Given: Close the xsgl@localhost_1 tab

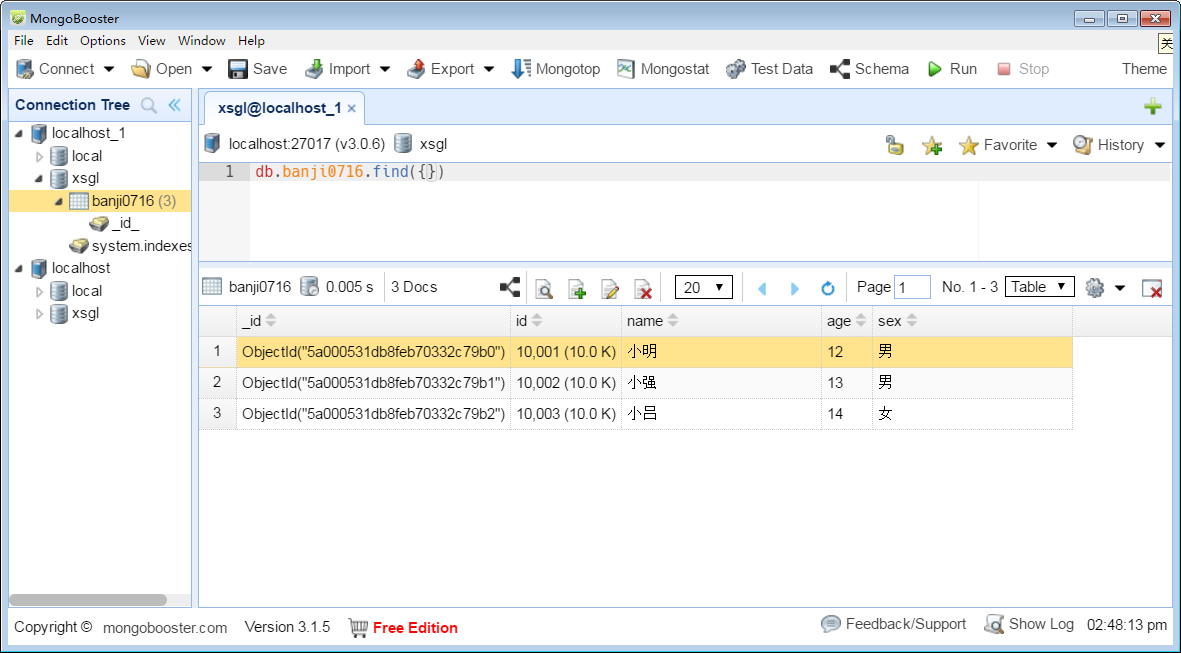Looking at the screenshot, I should tap(351, 108).
